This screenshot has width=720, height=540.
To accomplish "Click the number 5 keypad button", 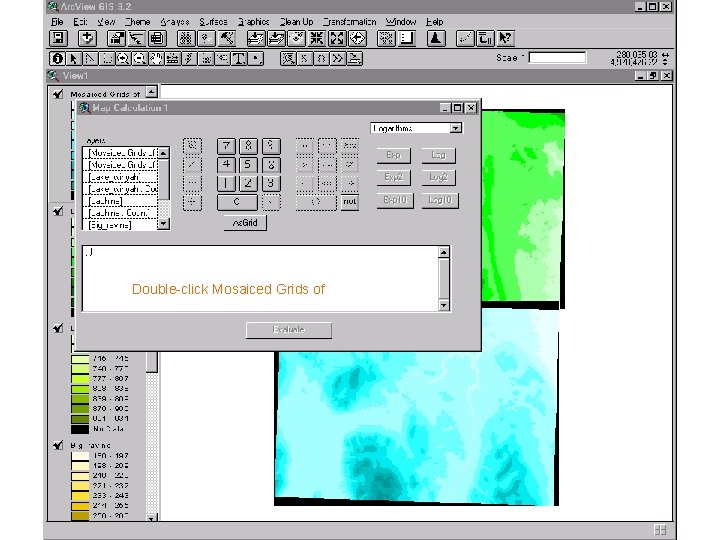I will (248, 164).
